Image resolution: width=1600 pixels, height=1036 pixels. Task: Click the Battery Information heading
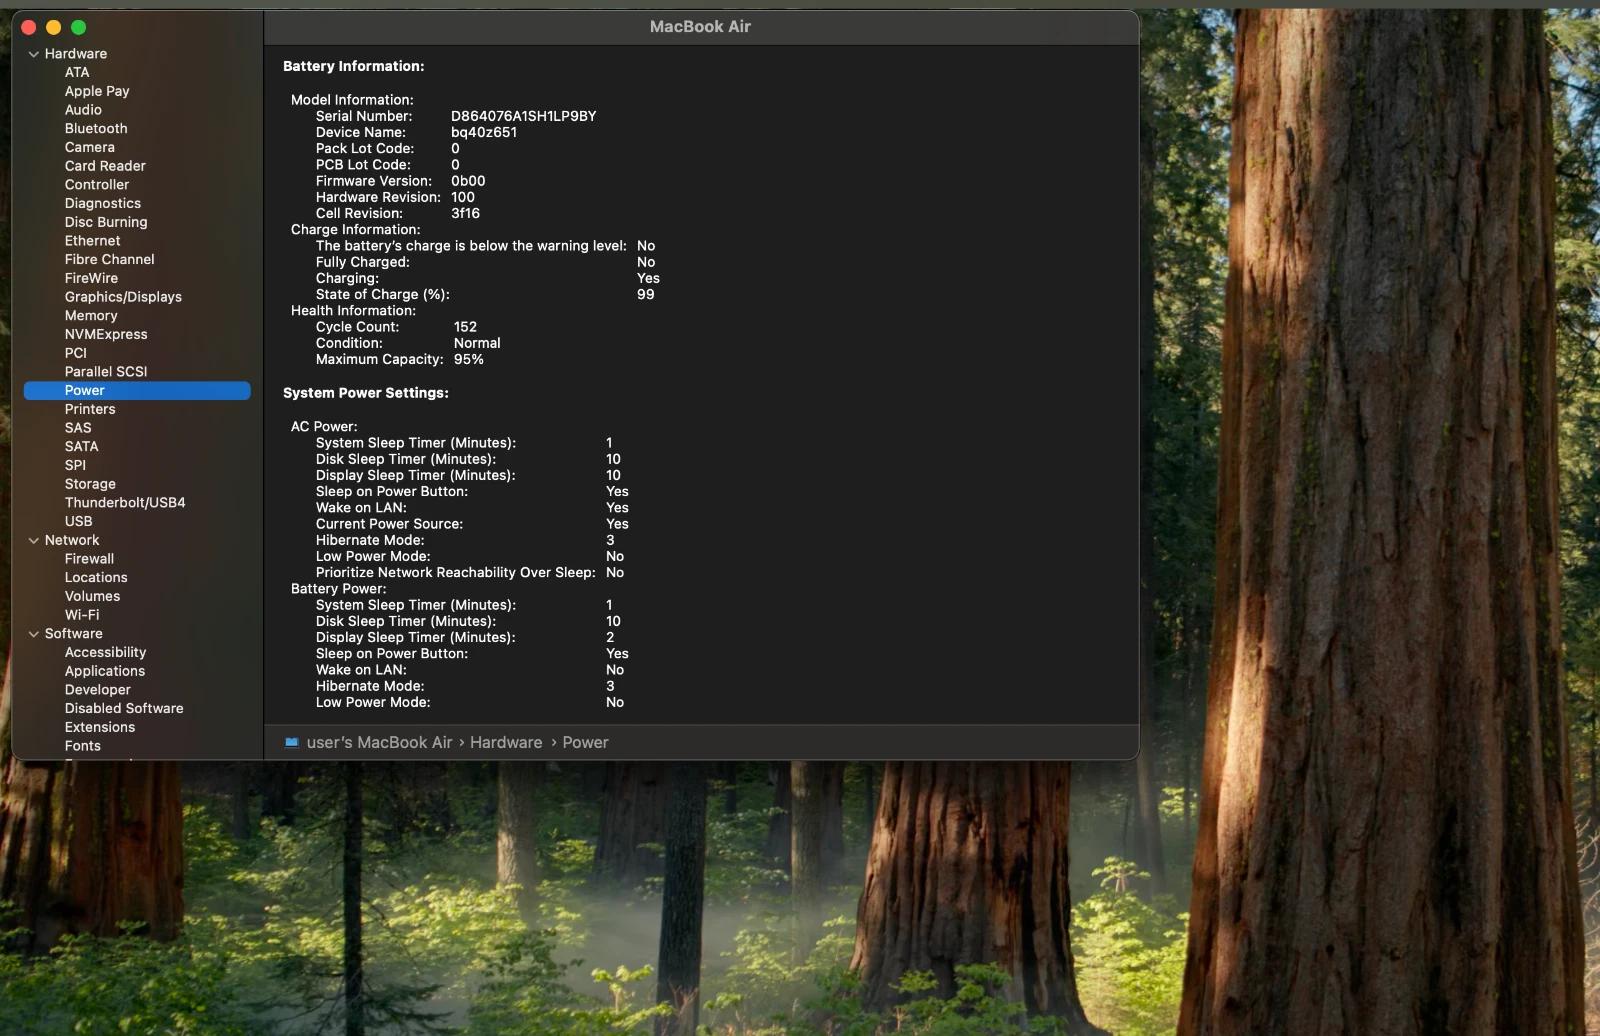pyautogui.click(x=354, y=66)
